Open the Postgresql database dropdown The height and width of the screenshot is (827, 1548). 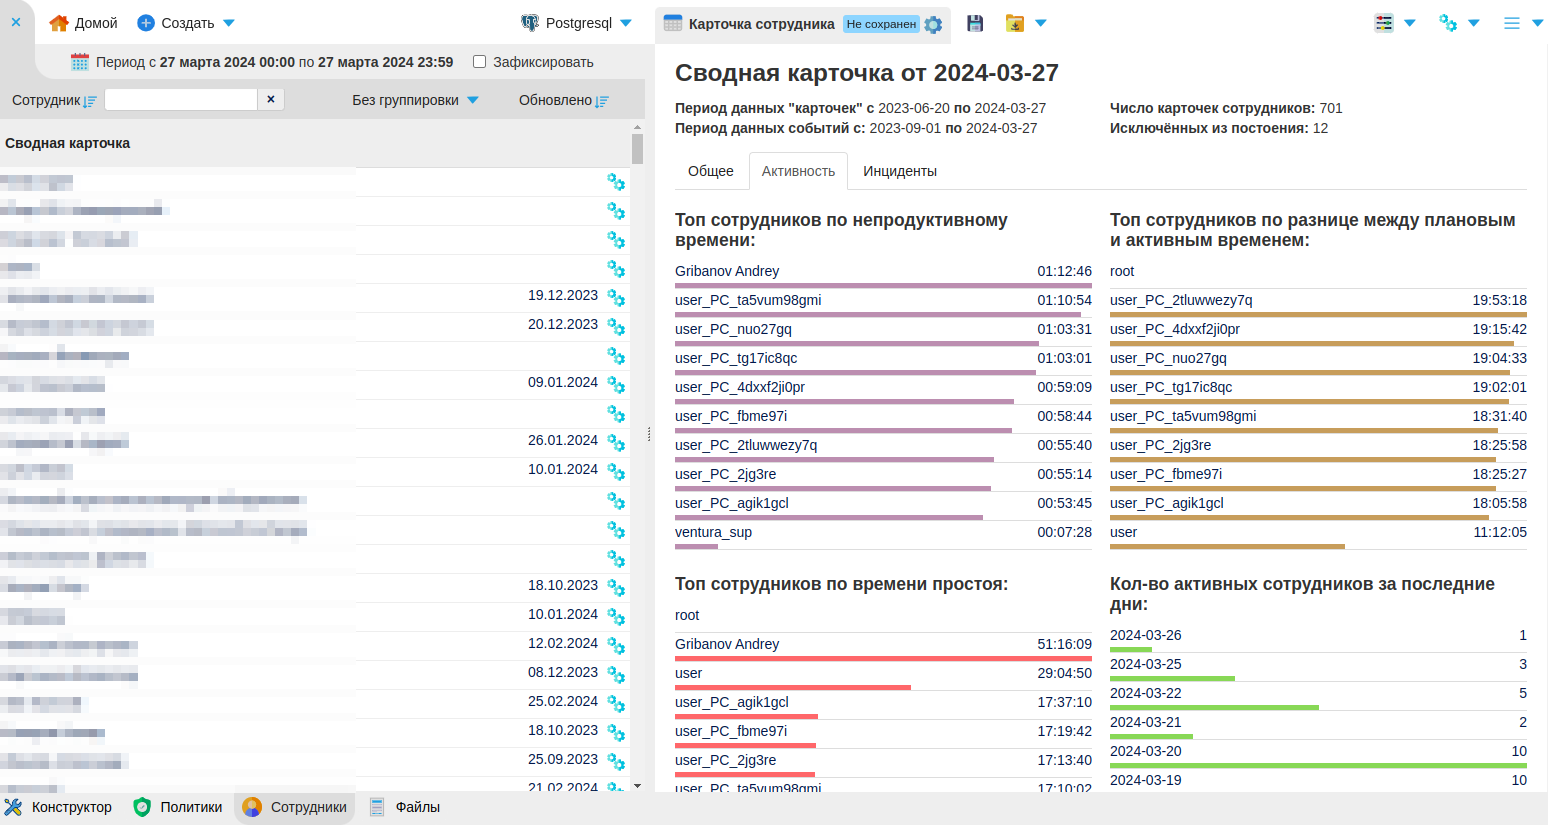point(626,23)
